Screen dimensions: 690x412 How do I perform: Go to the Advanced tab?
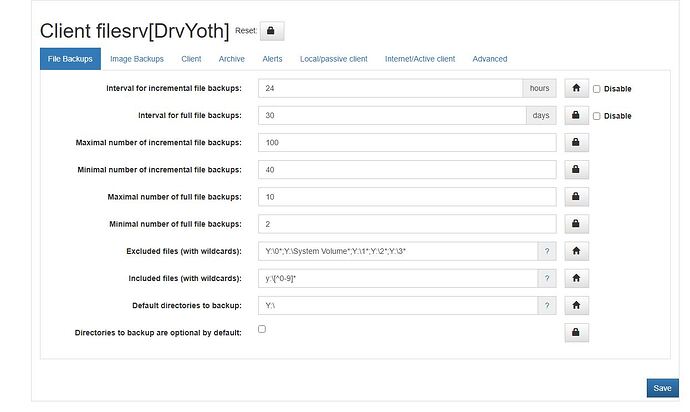tap(490, 59)
